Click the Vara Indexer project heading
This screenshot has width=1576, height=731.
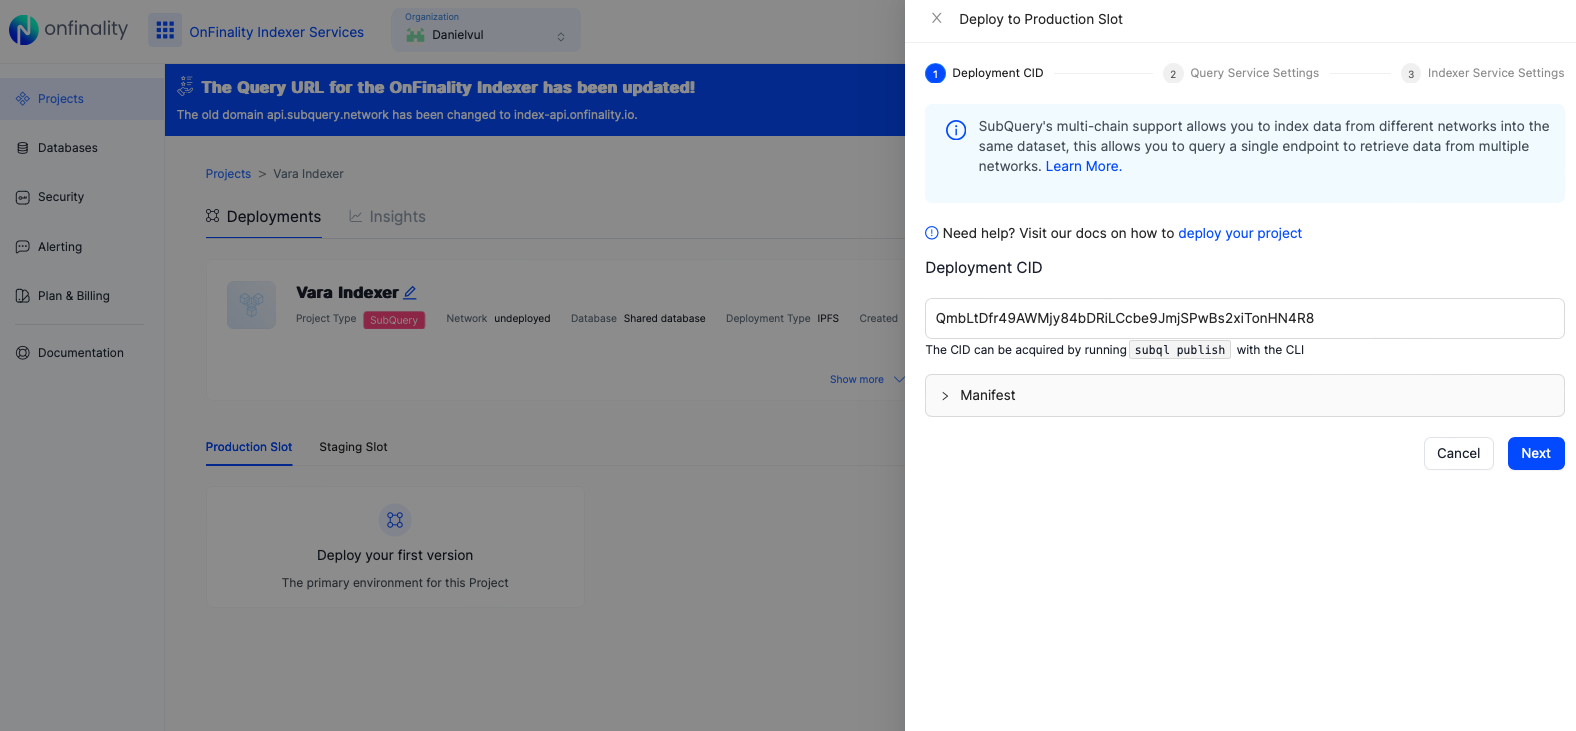347,293
